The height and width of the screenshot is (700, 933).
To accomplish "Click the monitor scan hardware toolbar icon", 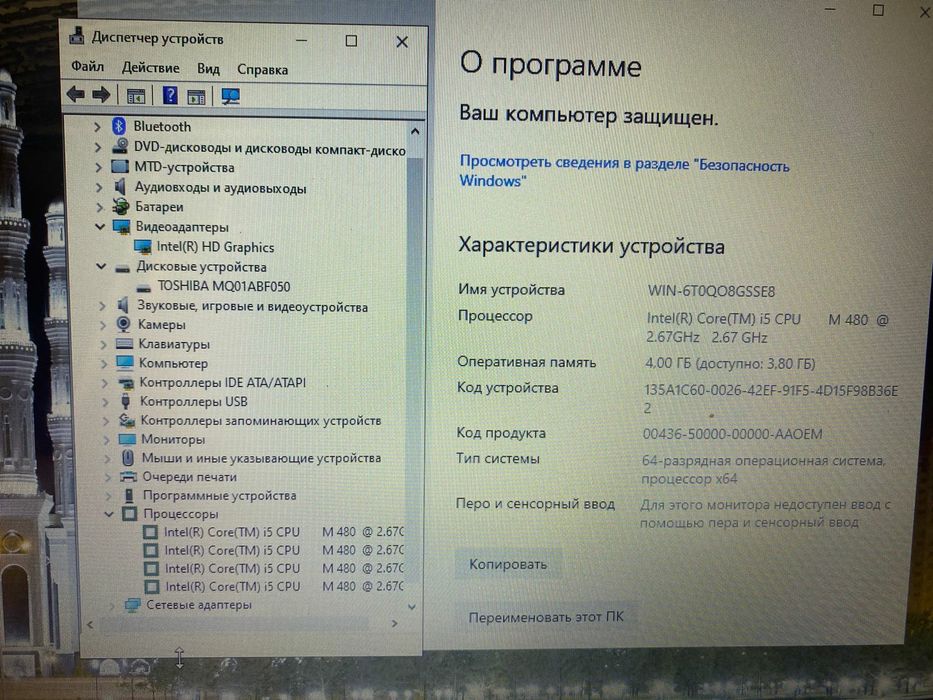I will pyautogui.click(x=230, y=96).
